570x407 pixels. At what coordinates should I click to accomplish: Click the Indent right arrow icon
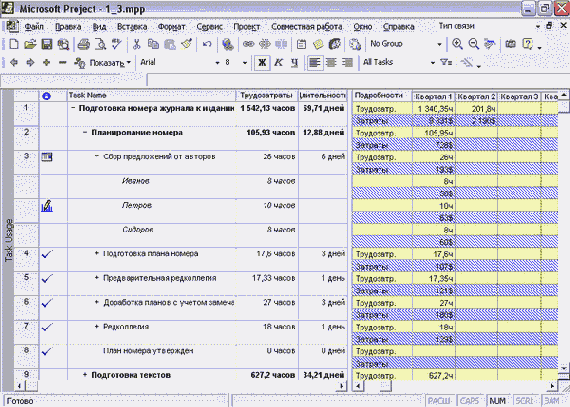tap(30, 63)
